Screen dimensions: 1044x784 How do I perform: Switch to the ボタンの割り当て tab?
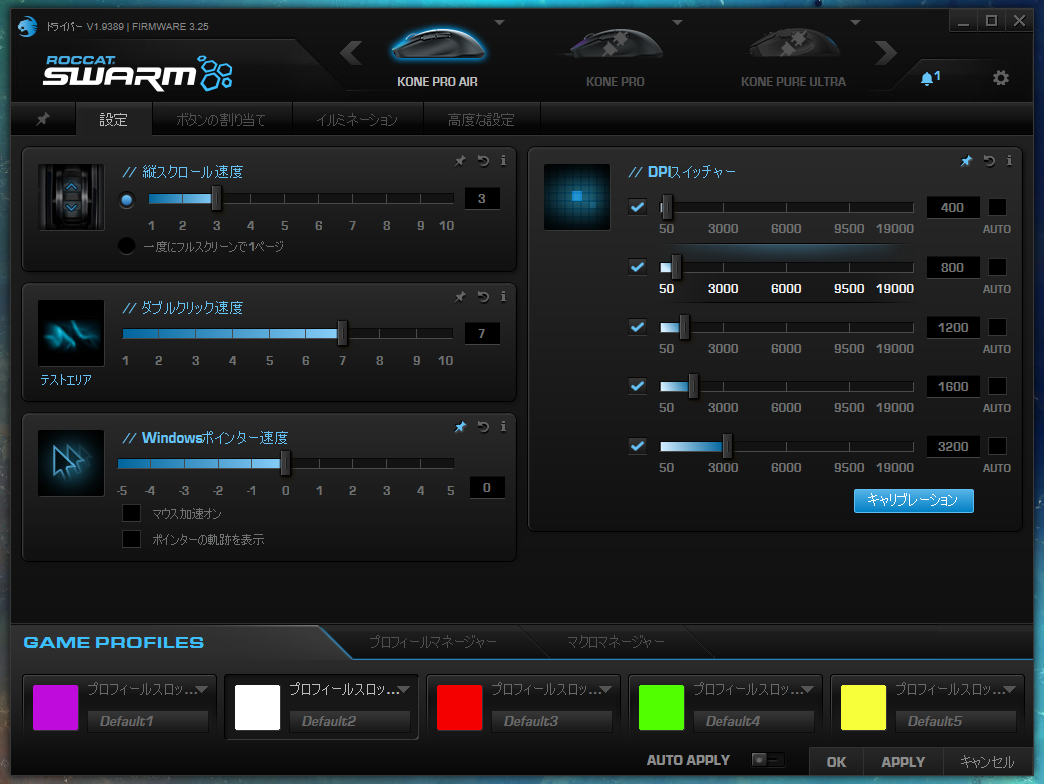221,119
